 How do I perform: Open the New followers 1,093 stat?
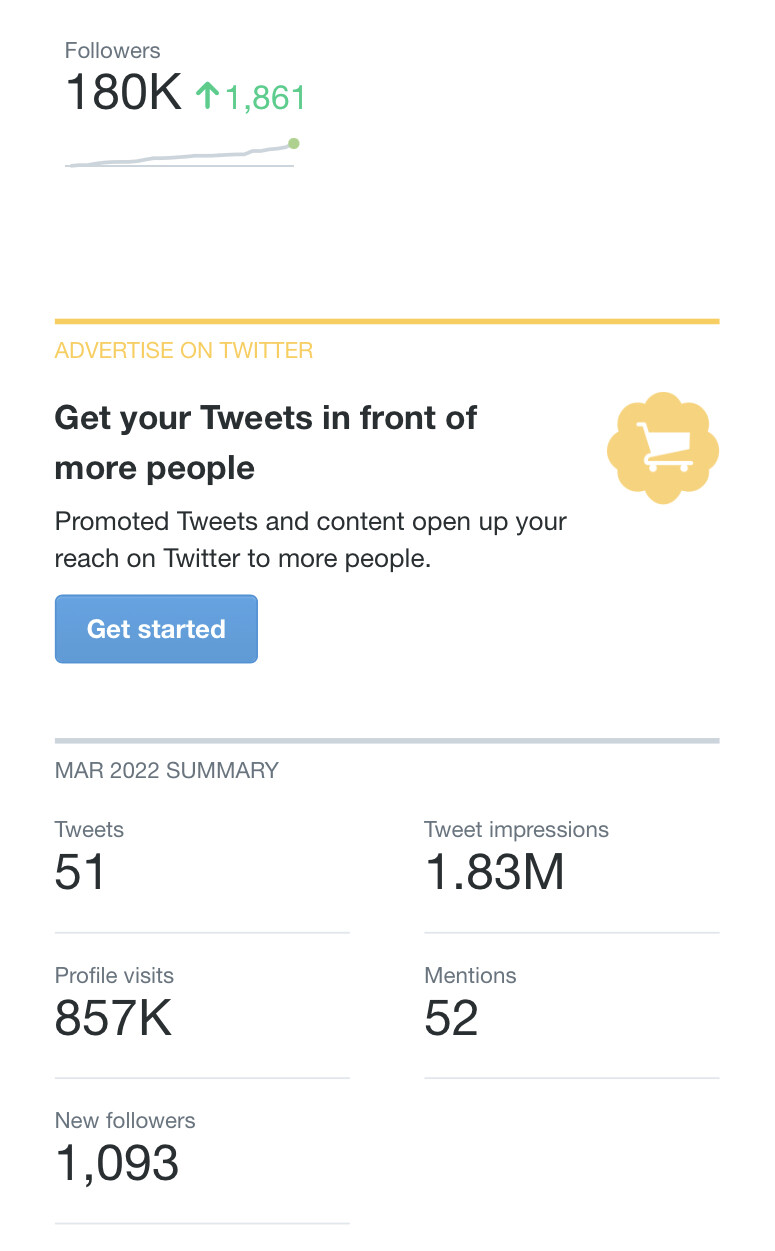coord(117,1163)
